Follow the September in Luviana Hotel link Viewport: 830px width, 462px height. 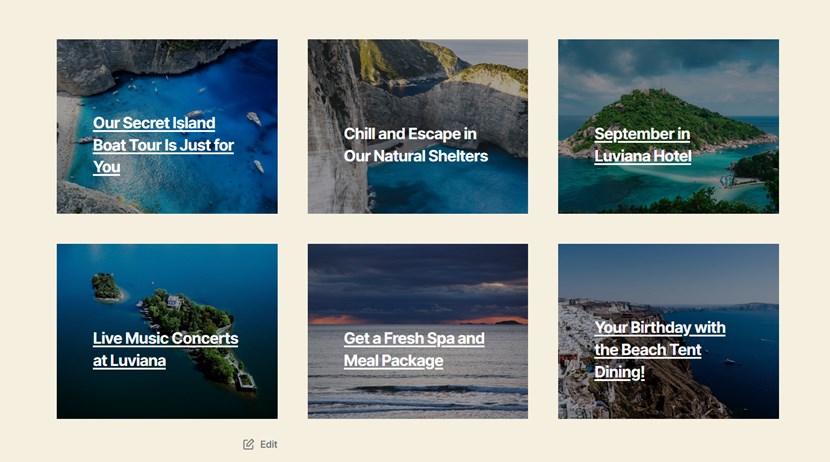click(643, 145)
